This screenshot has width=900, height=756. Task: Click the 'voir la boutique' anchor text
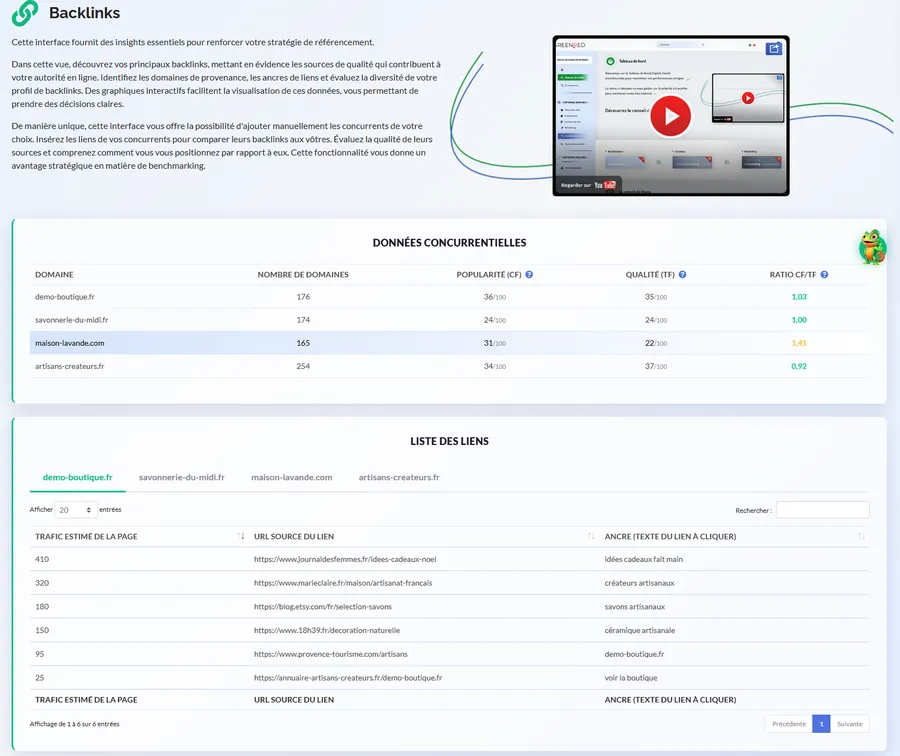click(x=631, y=678)
